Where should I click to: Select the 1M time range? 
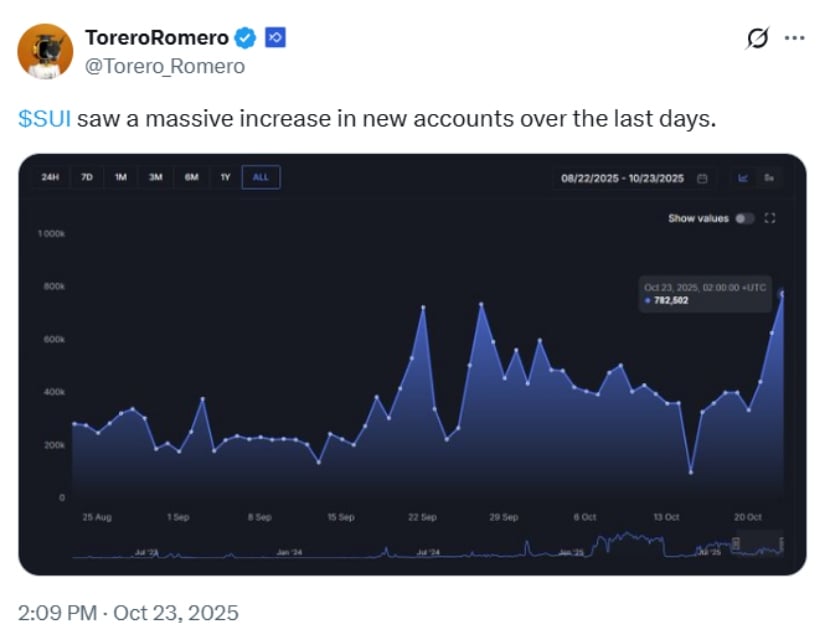click(121, 178)
